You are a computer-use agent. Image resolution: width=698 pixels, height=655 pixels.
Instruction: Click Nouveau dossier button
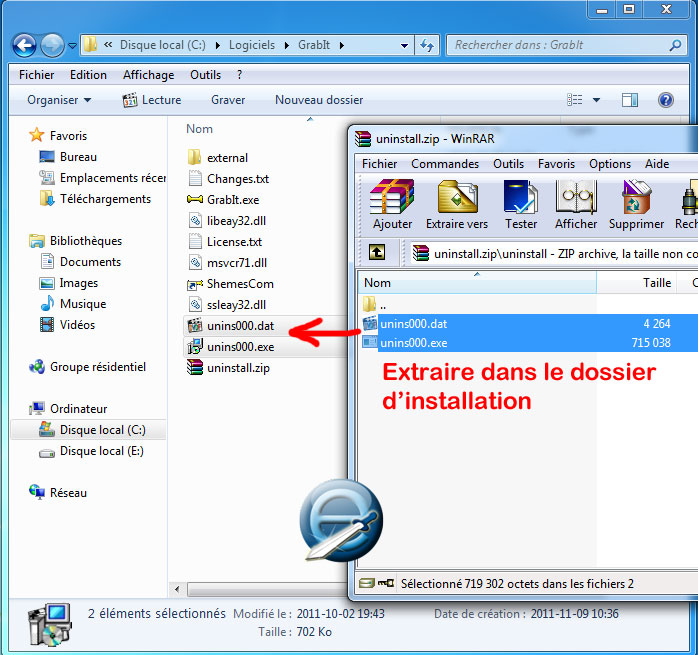click(319, 100)
